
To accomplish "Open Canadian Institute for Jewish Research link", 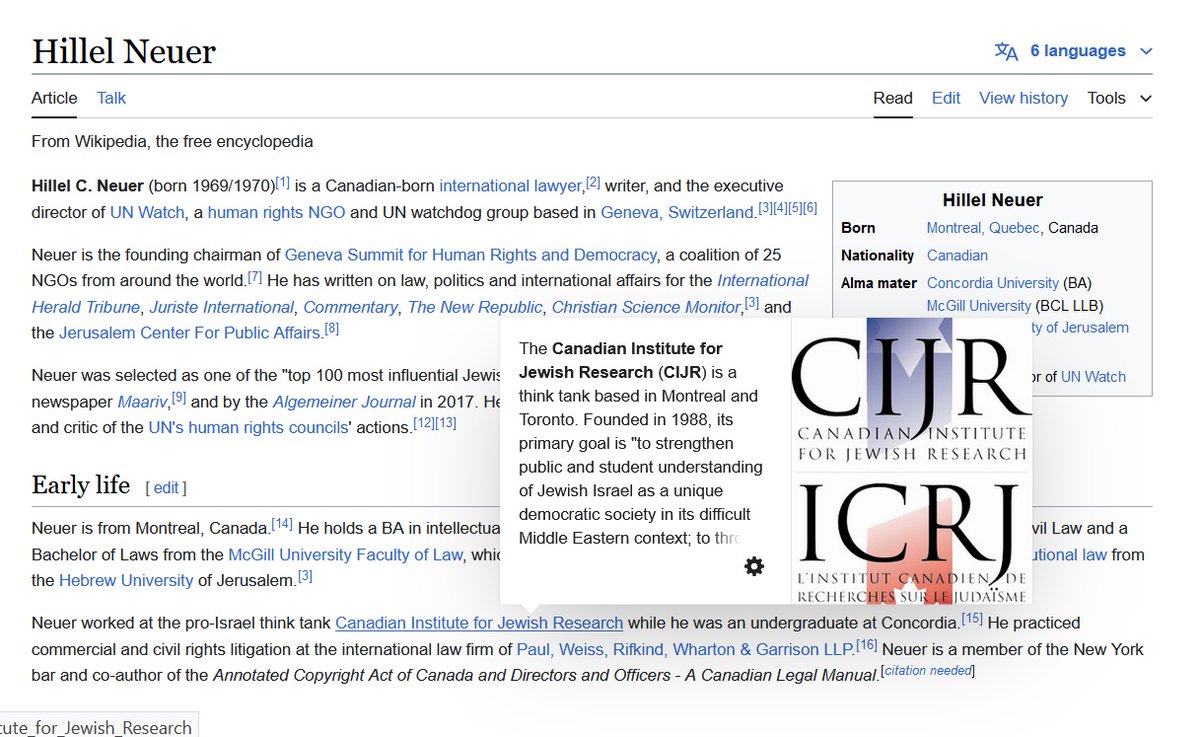I will 479,623.
